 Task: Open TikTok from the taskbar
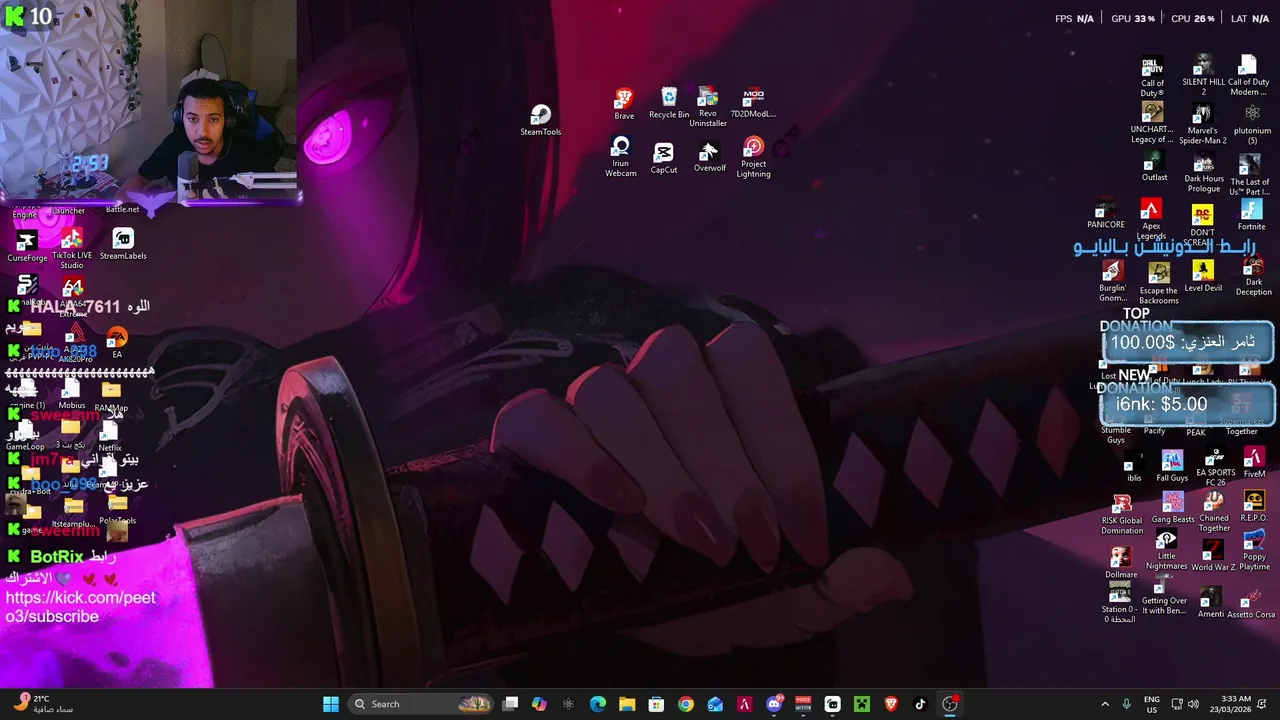point(920,704)
